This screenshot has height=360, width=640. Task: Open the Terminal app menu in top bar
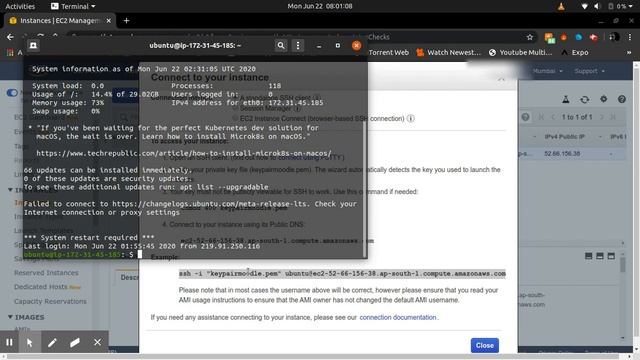[73, 6]
